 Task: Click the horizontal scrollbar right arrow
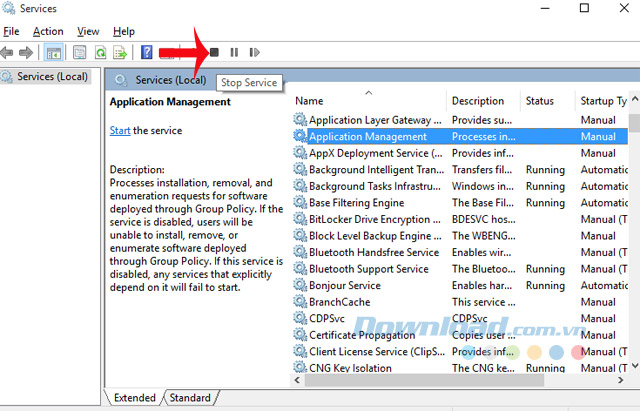[621, 380]
